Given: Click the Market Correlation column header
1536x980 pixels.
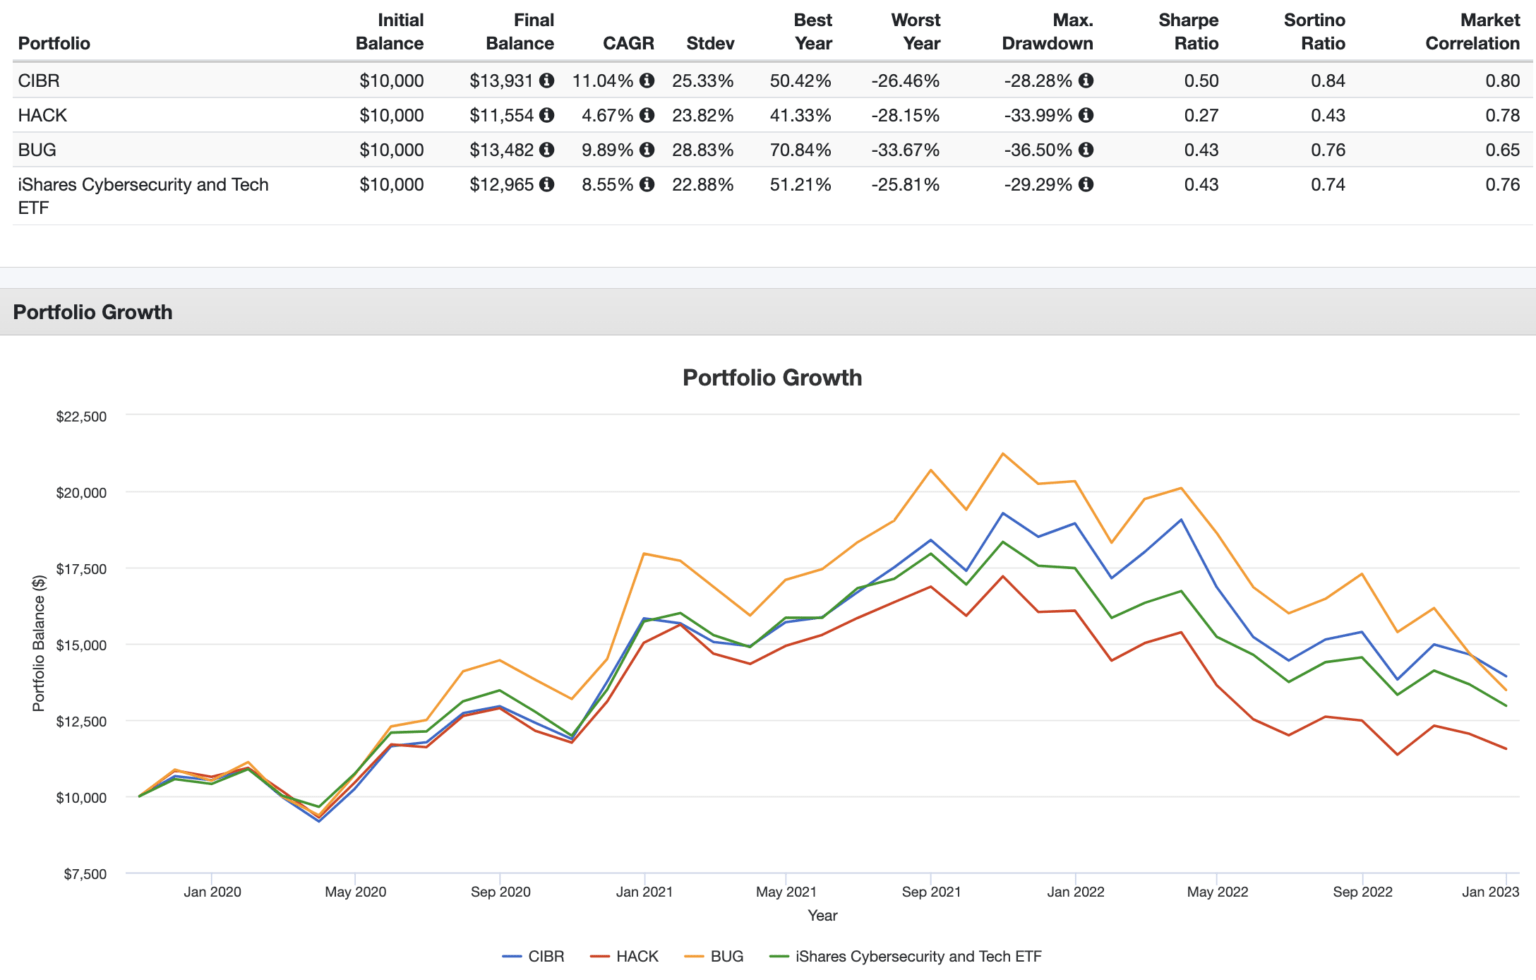Looking at the screenshot, I should click(1472, 32).
